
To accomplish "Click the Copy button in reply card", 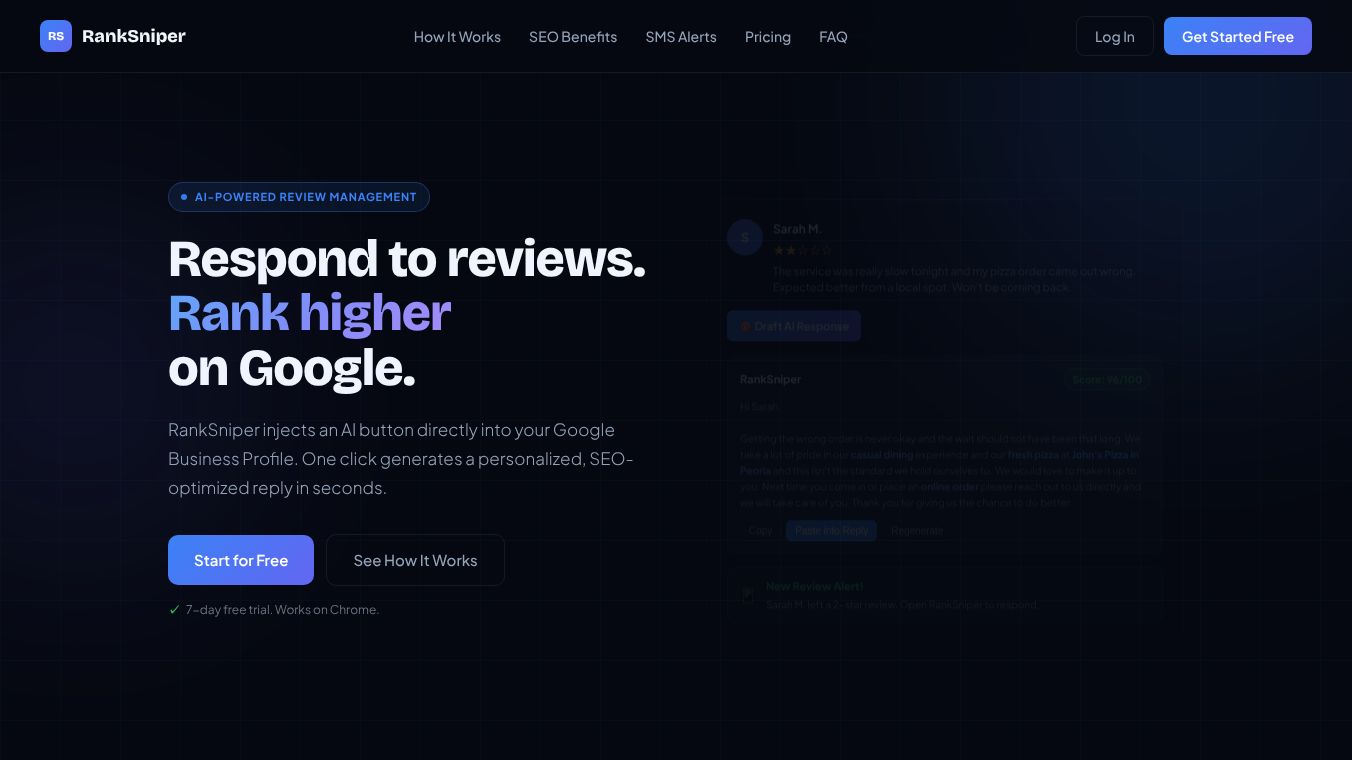I will pos(761,531).
